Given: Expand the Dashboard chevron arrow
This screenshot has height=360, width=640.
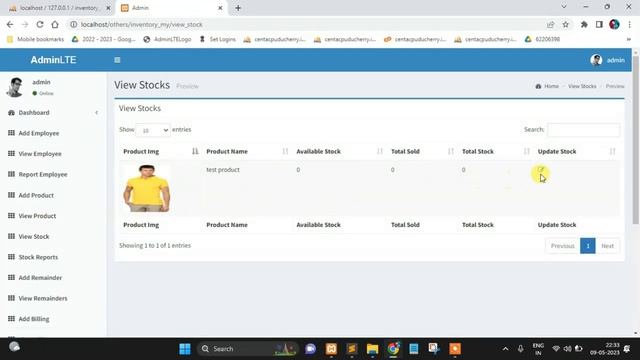Looking at the screenshot, I should click(97, 113).
